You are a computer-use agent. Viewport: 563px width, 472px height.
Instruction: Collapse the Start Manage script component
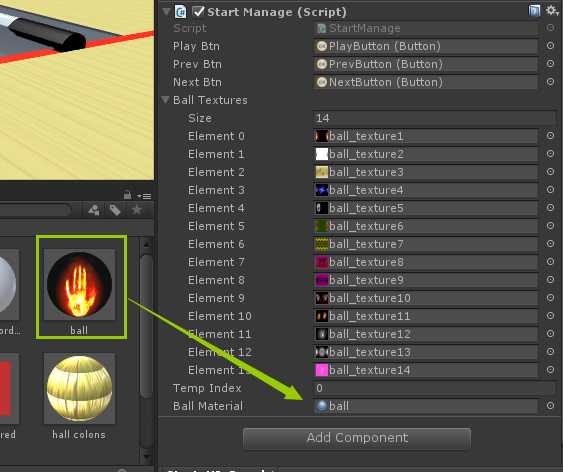(x=166, y=11)
